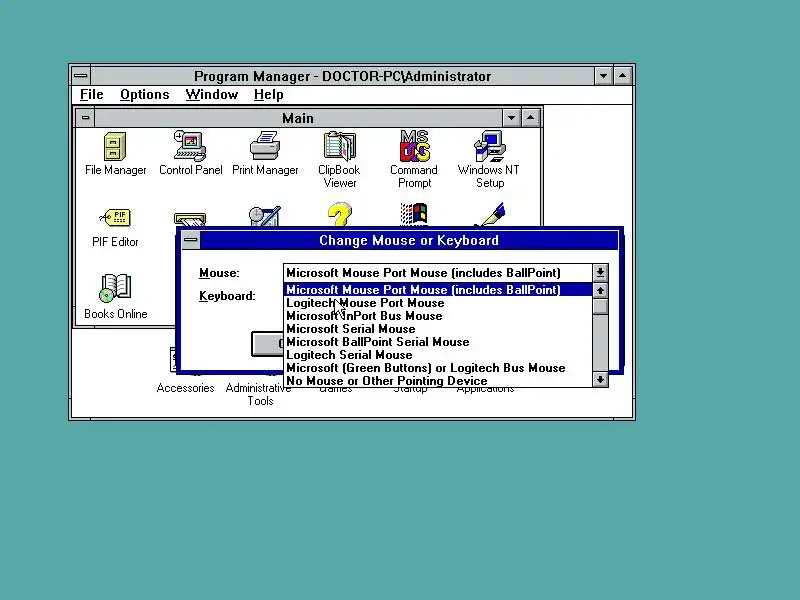Open Change Mouse or Keyboard dialog control menu
This screenshot has width=800, height=600.
(x=190, y=240)
